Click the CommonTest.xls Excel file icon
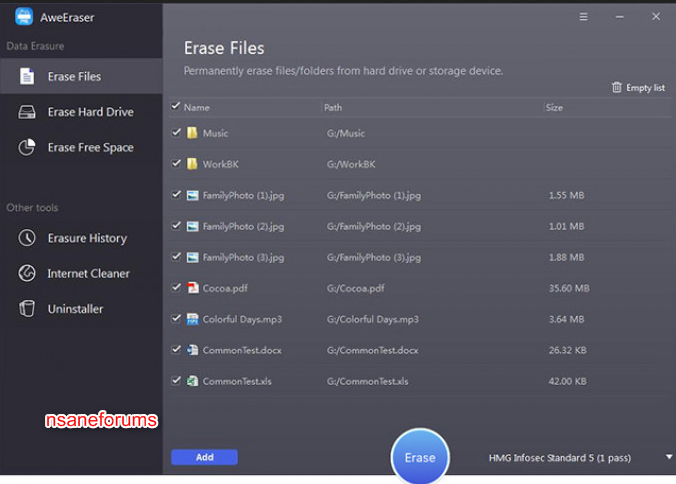The width and height of the screenshot is (676, 484). pos(192,381)
